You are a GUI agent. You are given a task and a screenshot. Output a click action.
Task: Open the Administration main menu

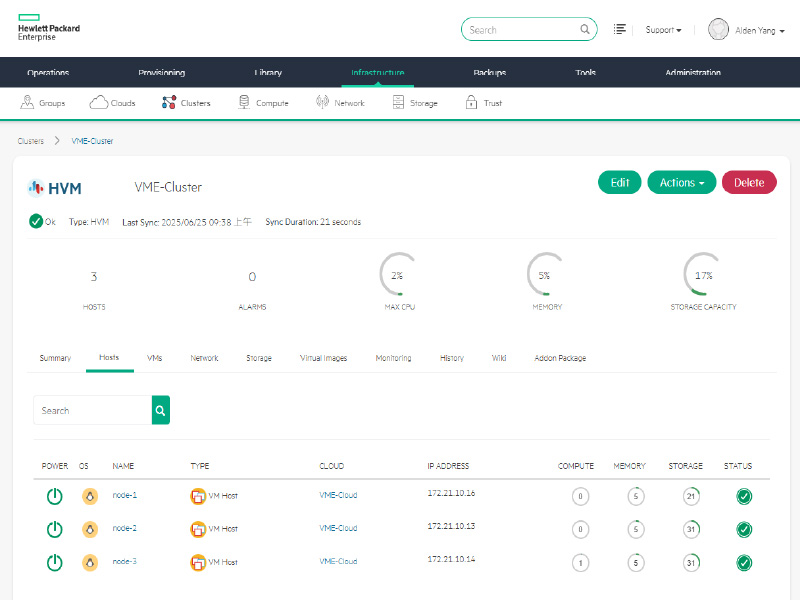[693, 72]
